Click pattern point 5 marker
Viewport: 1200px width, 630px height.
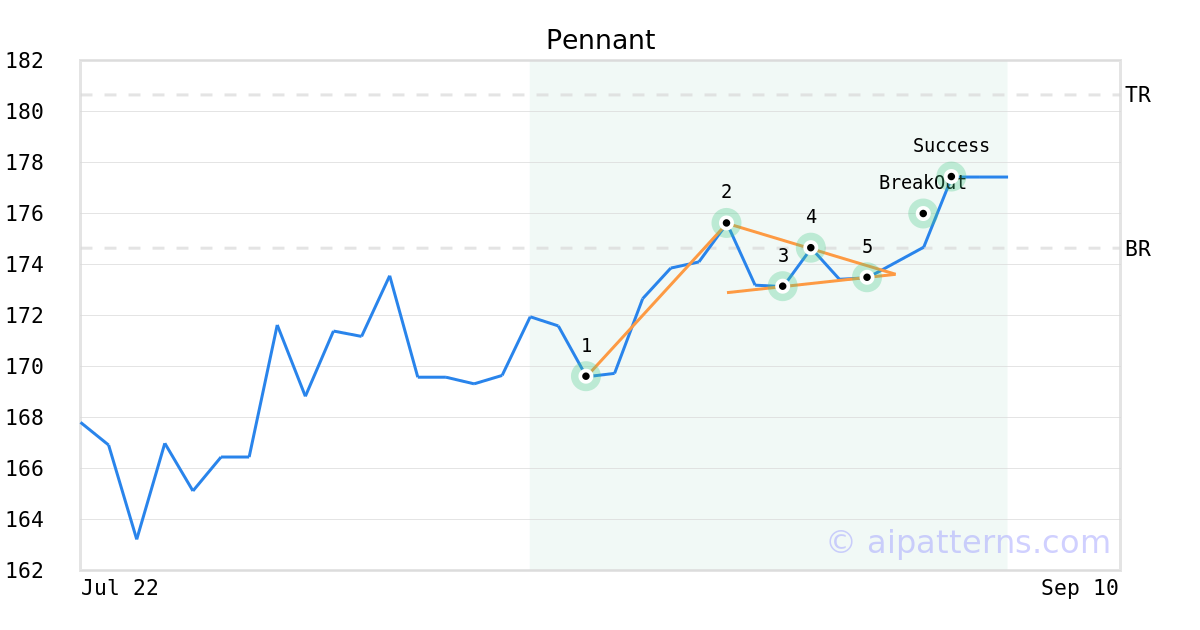[867, 277]
